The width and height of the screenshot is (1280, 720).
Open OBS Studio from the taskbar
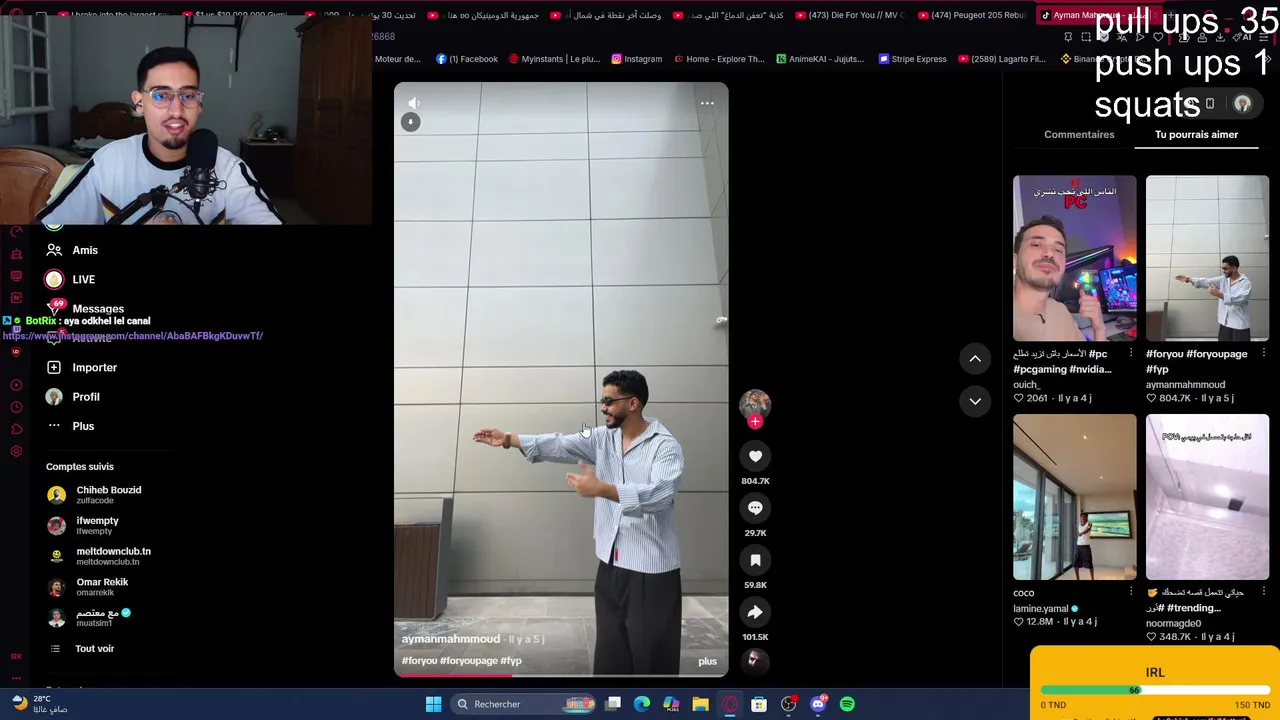tap(789, 704)
